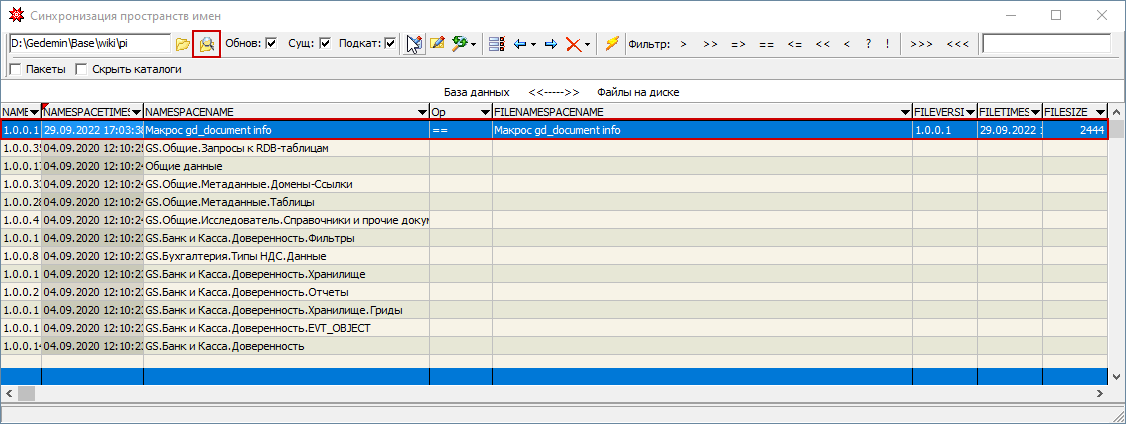Click the blue right arrow icon
Screen dimensions: 1126x424
(549, 44)
